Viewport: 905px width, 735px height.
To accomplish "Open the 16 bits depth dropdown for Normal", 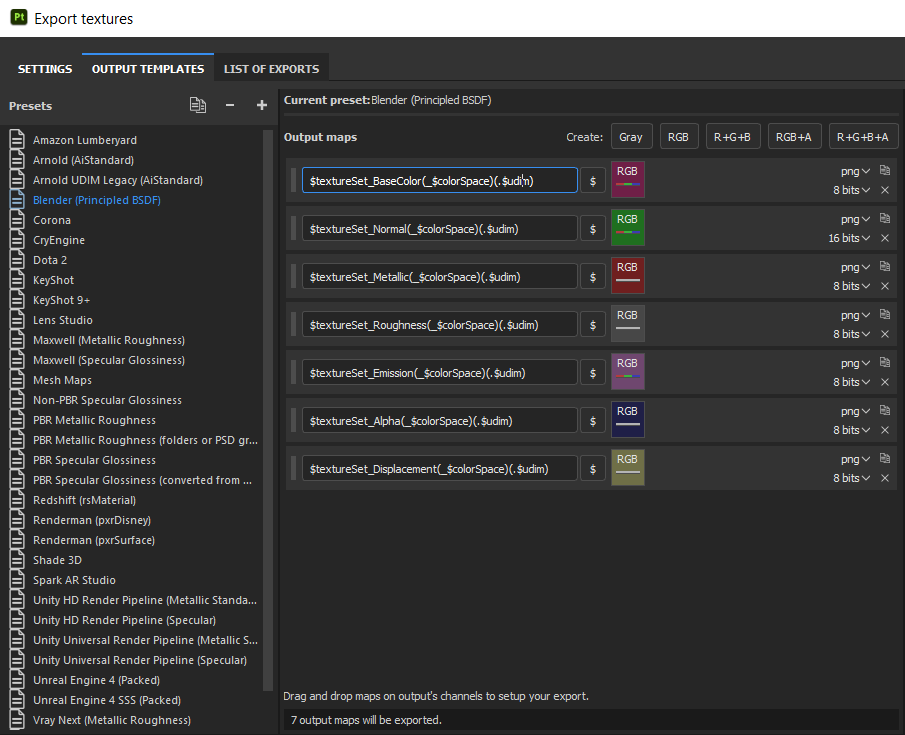I will (x=848, y=238).
